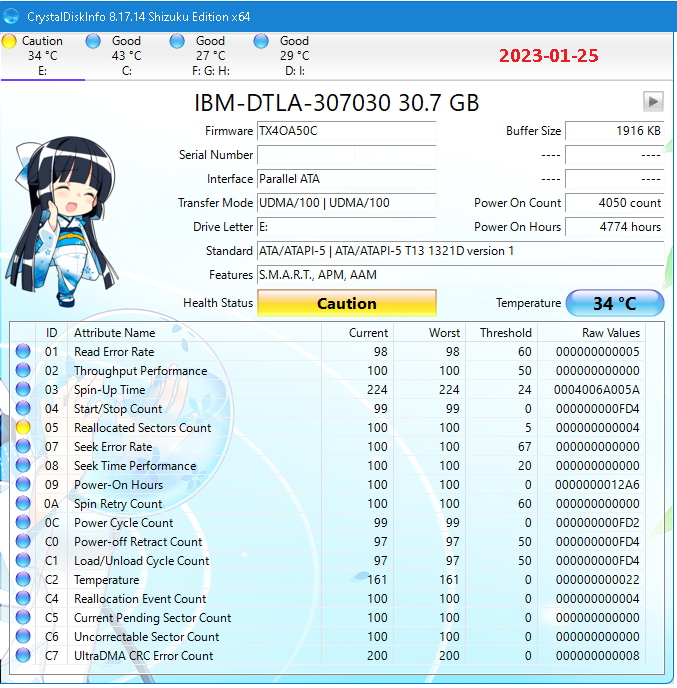This screenshot has height=688, width=677.
Task: Select the Read Error Rate attribute name
Action: [x=114, y=351]
